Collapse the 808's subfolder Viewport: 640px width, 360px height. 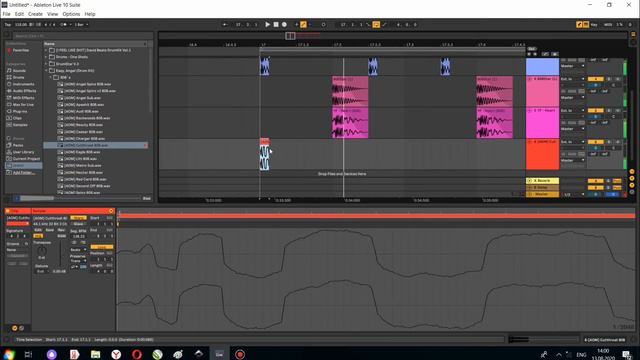(x=51, y=77)
